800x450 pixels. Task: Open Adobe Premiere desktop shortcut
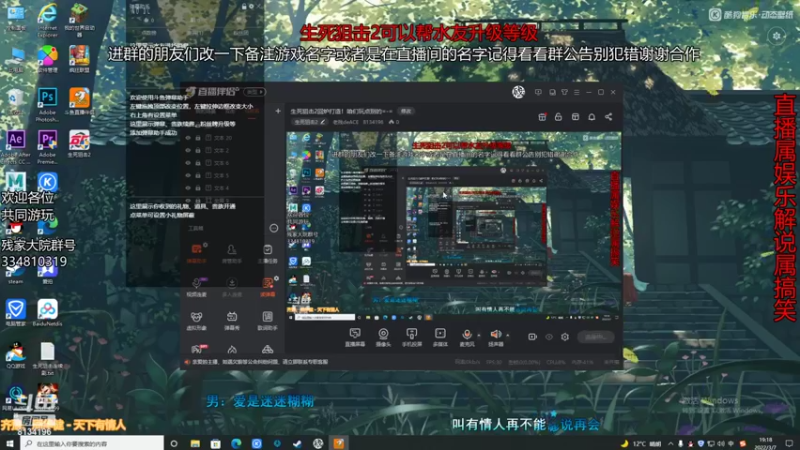click(47, 147)
